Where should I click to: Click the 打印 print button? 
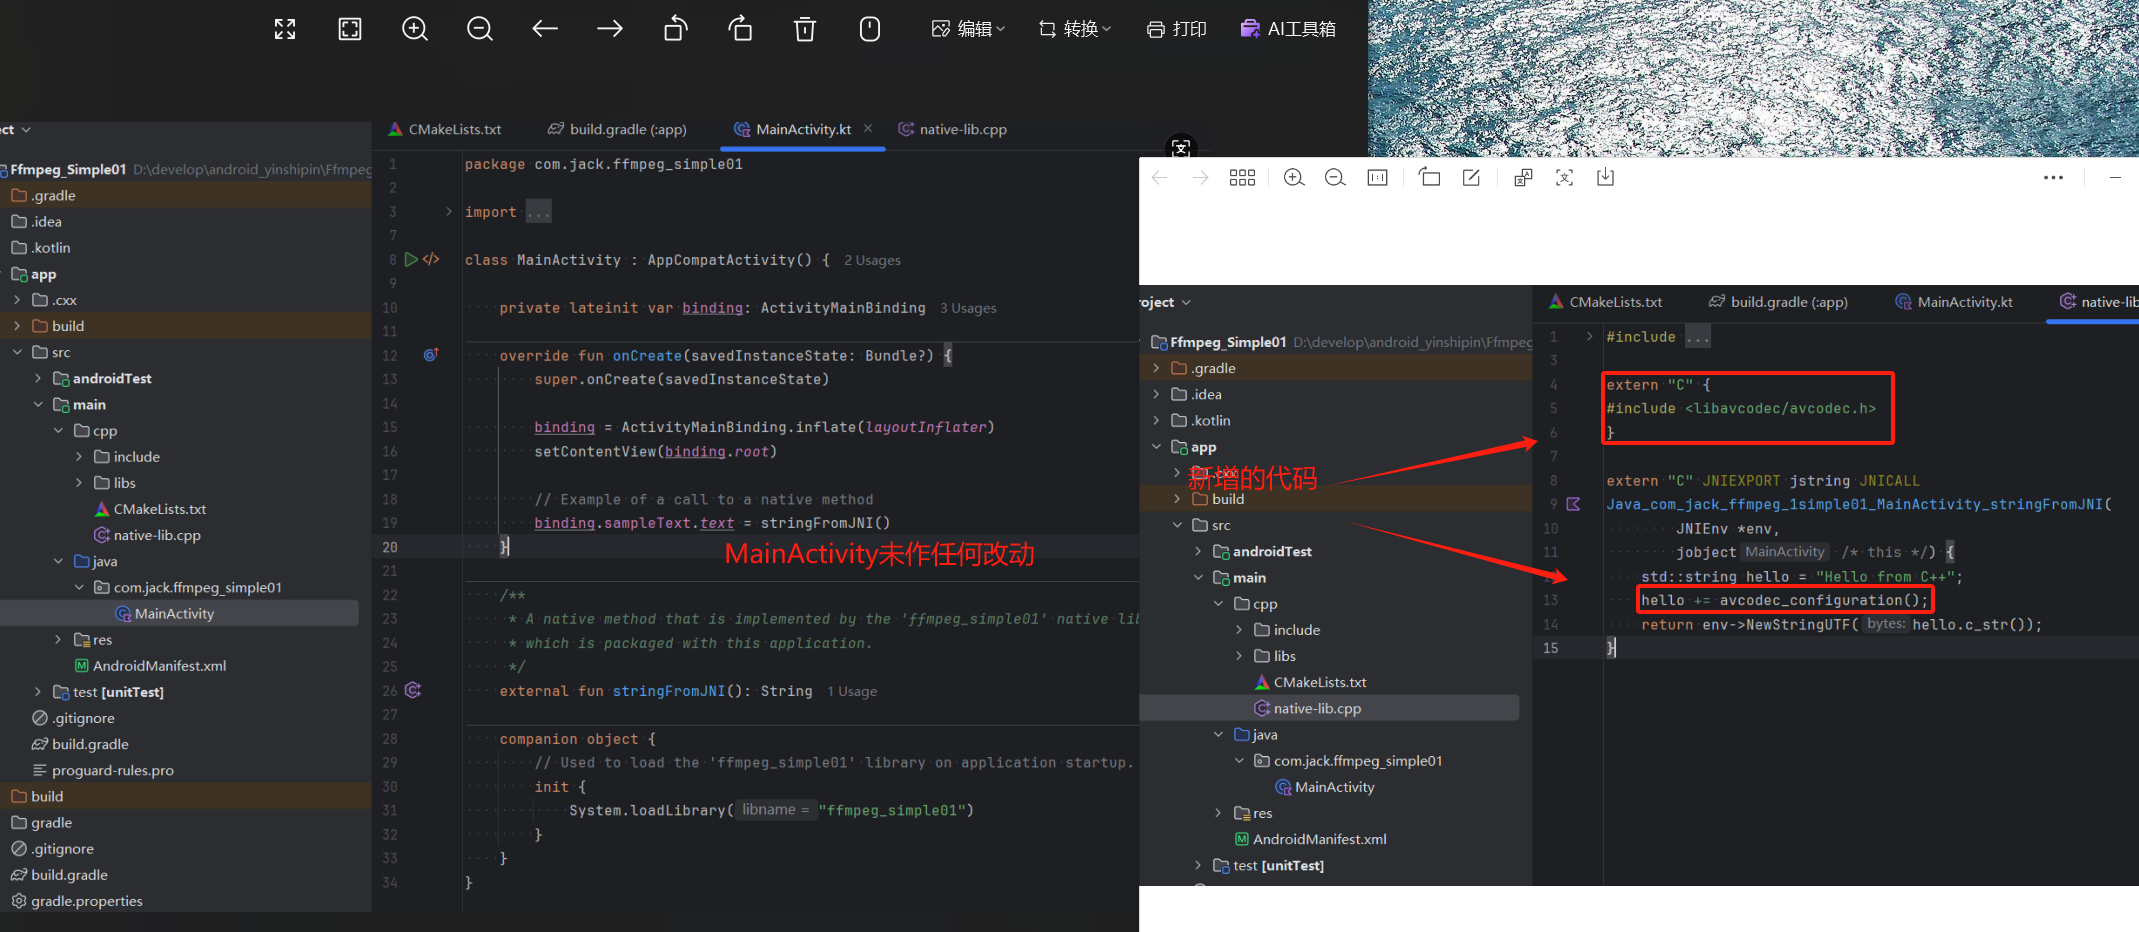(x=1177, y=29)
